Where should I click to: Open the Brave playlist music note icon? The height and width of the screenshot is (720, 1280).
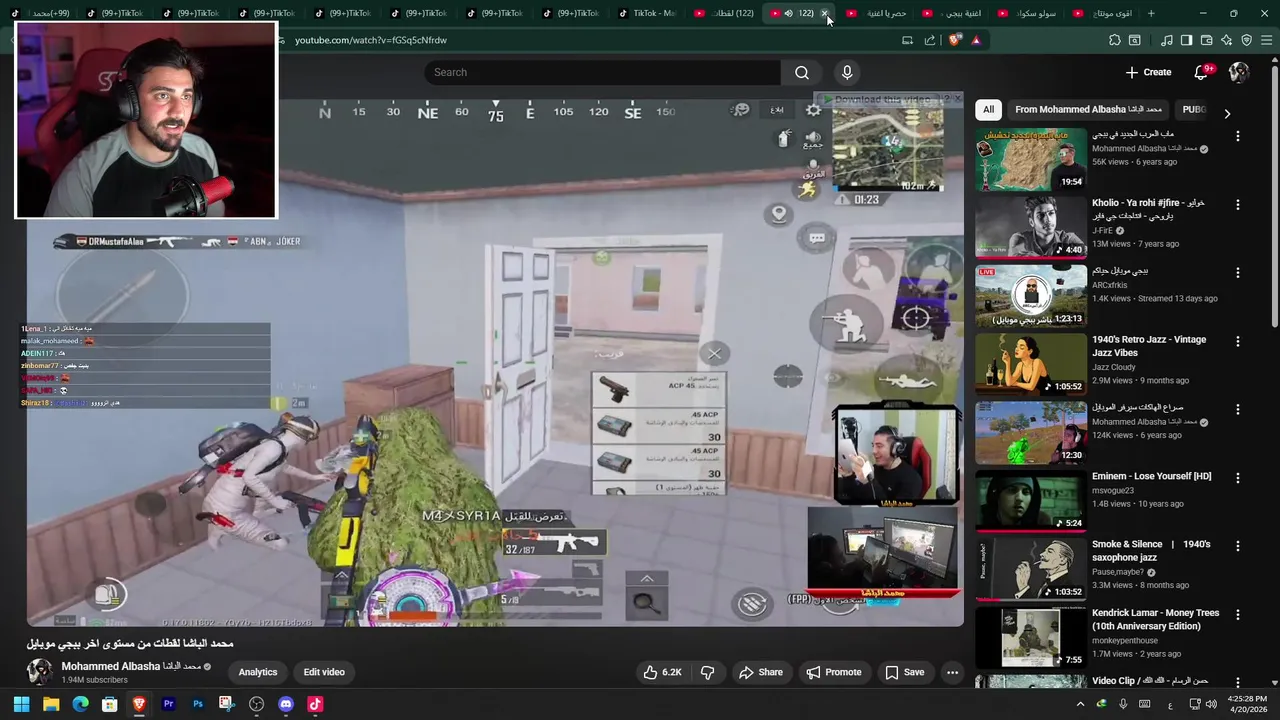click(1166, 40)
